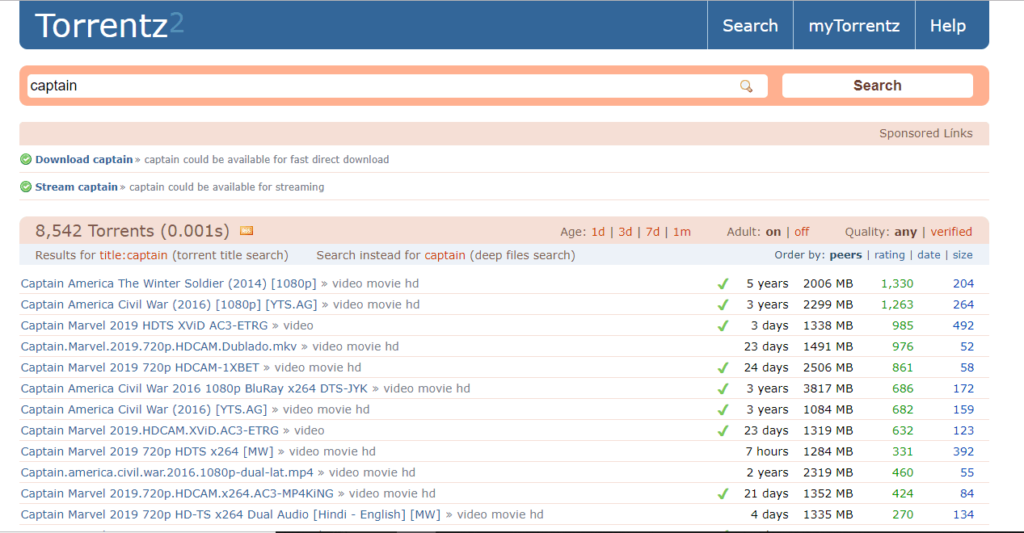Click leech count 392
This screenshot has width=1024, height=533.
pyautogui.click(x=963, y=451)
